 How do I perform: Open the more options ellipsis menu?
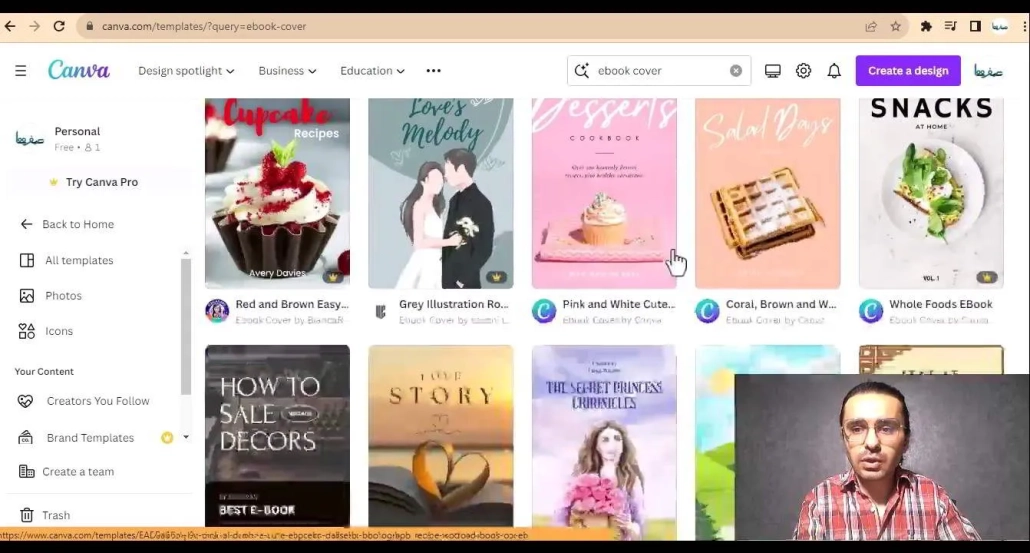[434, 70]
